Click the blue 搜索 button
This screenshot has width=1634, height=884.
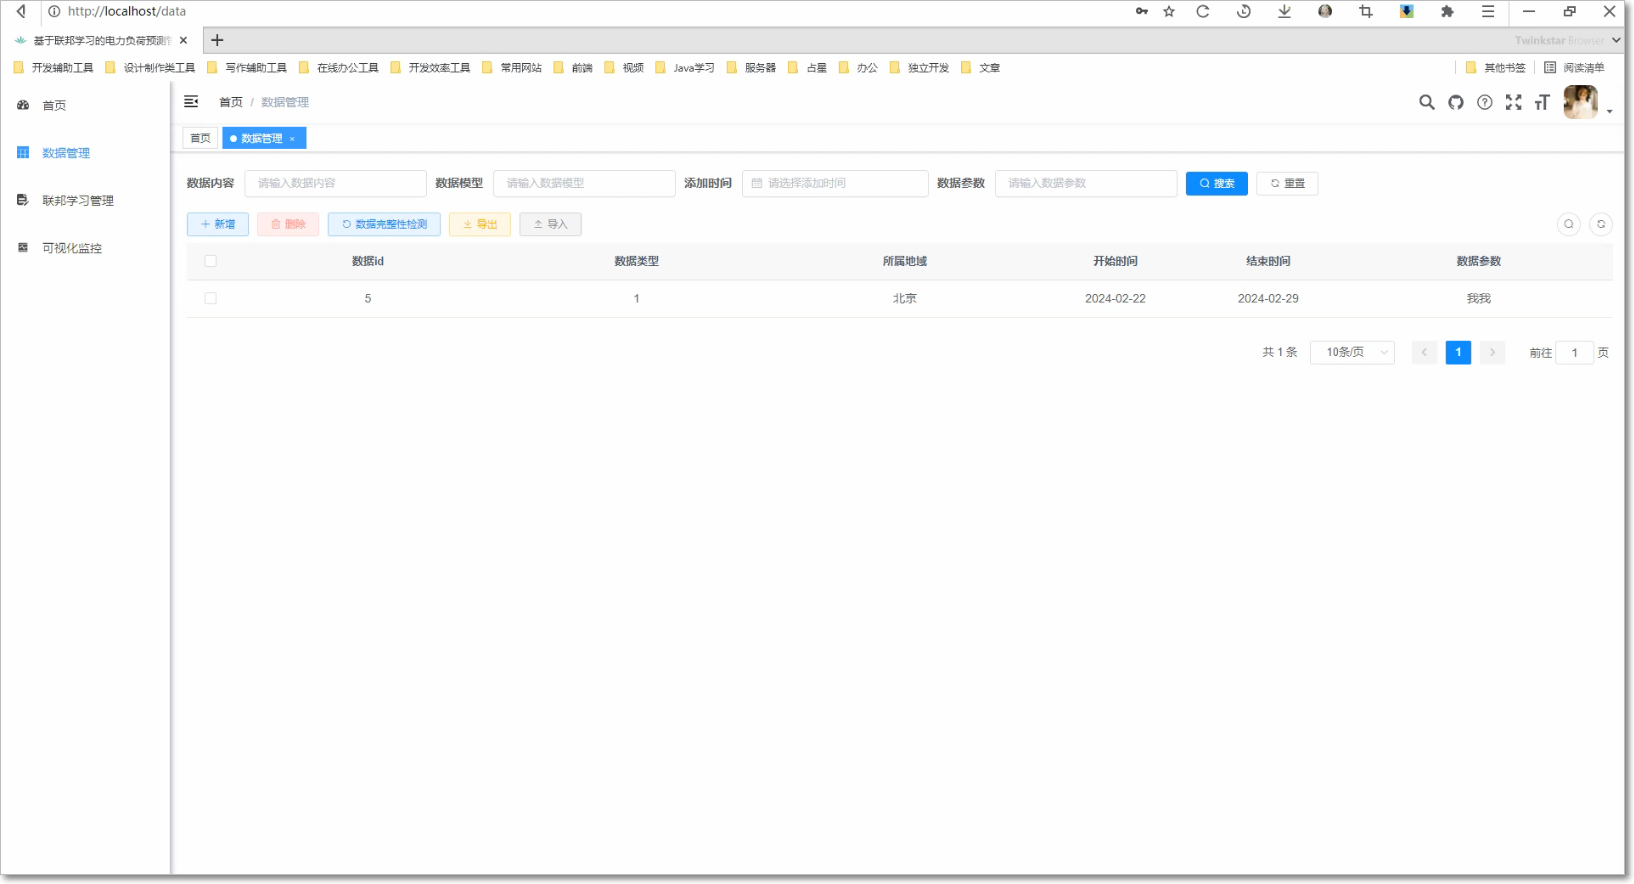click(1217, 183)
